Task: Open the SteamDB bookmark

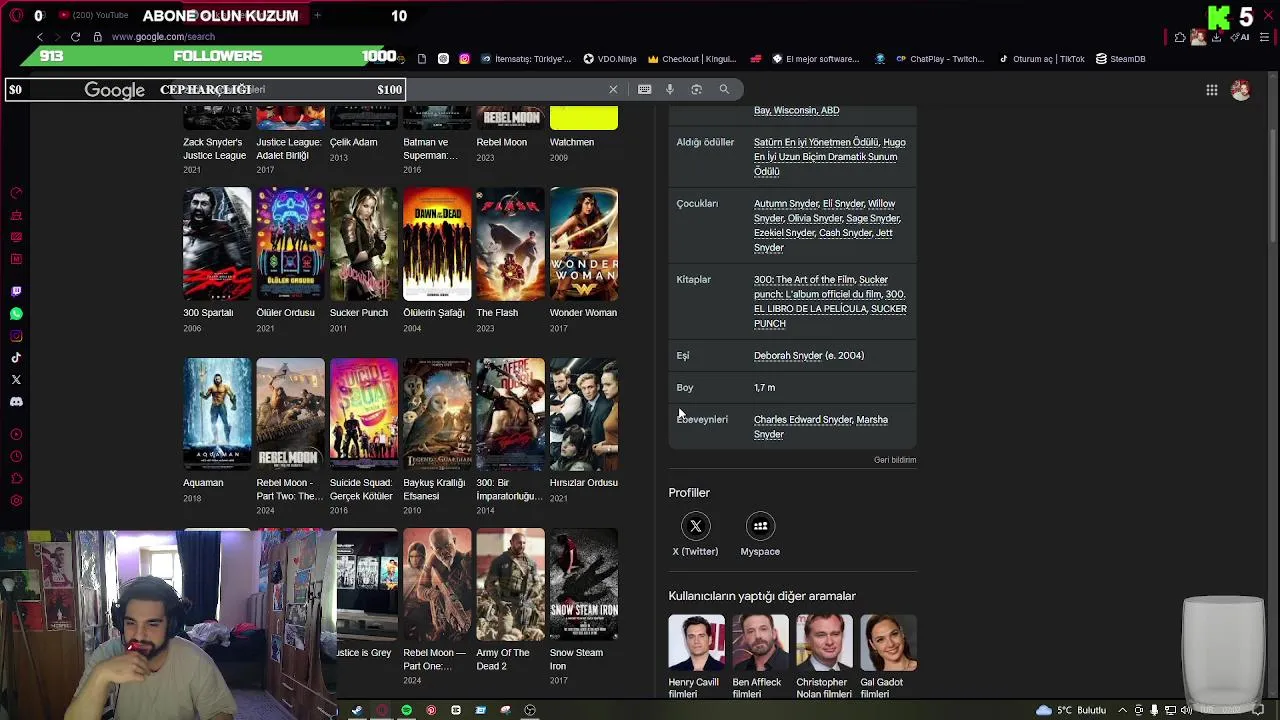Action: [x=1120, y=59]
